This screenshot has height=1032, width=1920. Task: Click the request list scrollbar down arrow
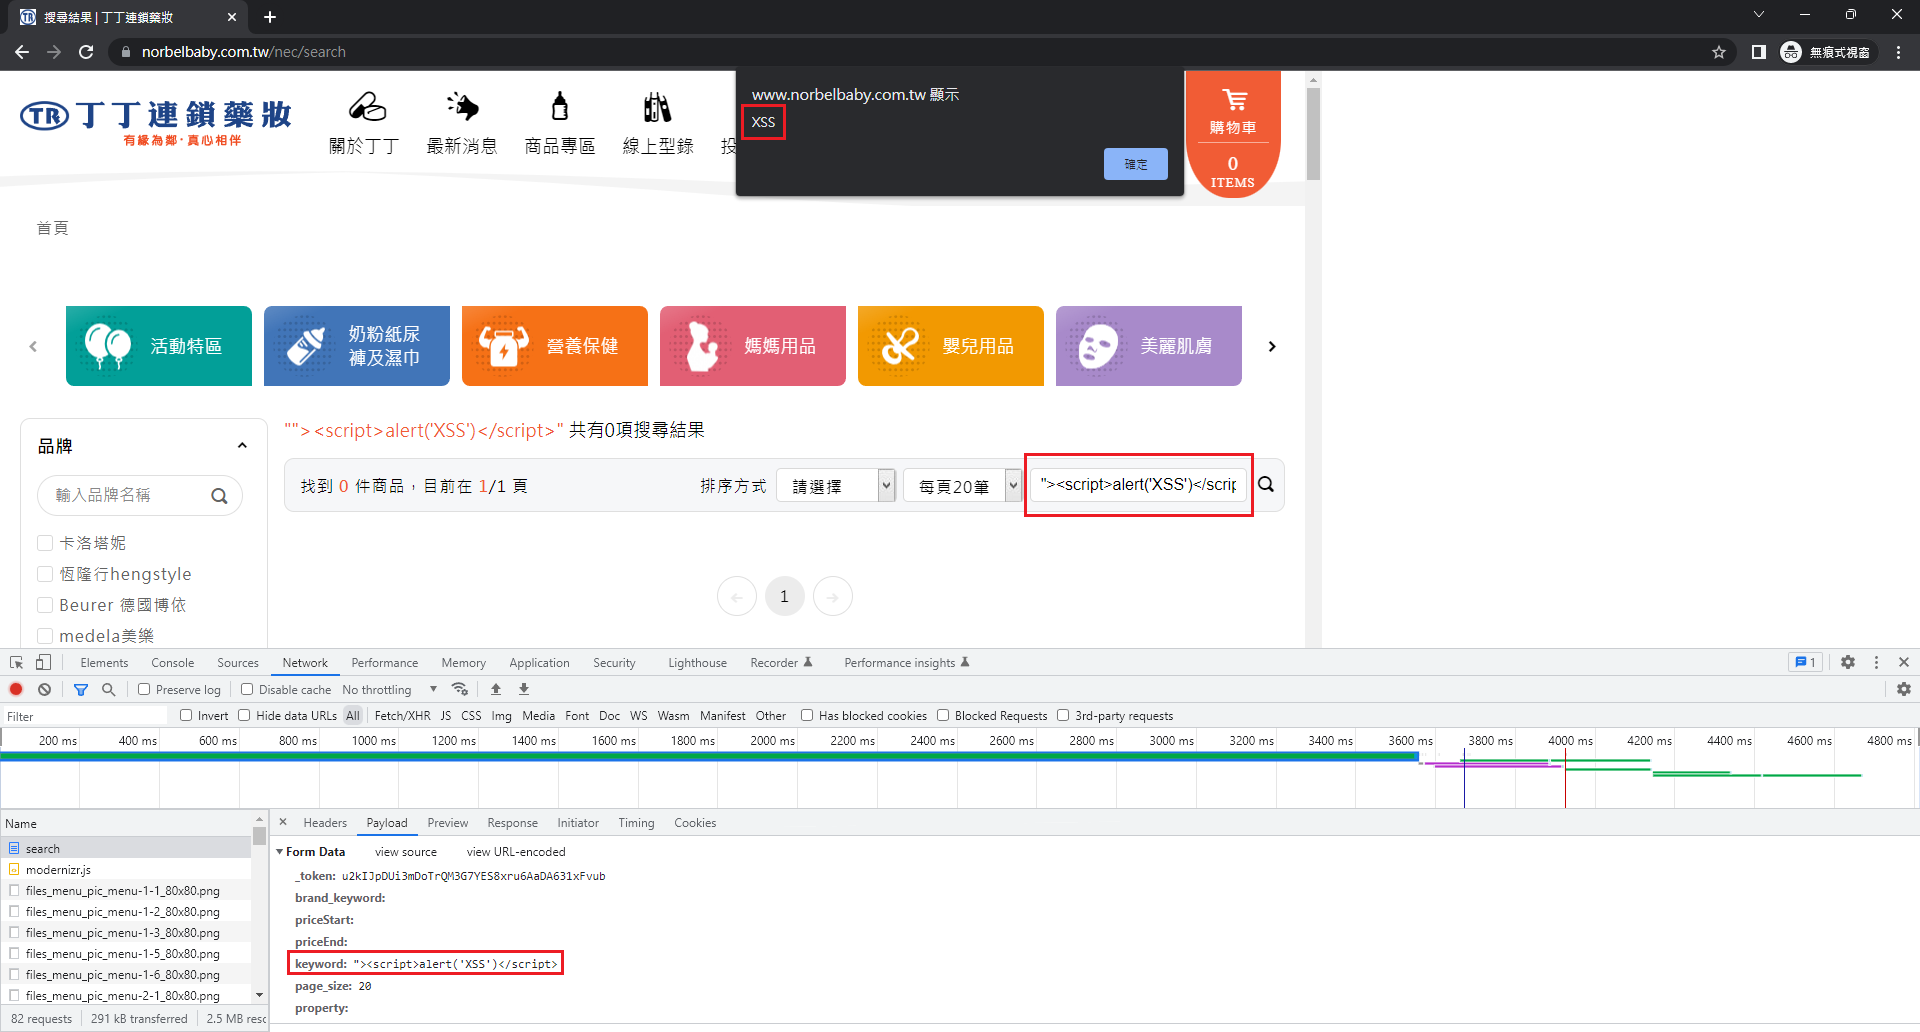[x=260, y=995]
